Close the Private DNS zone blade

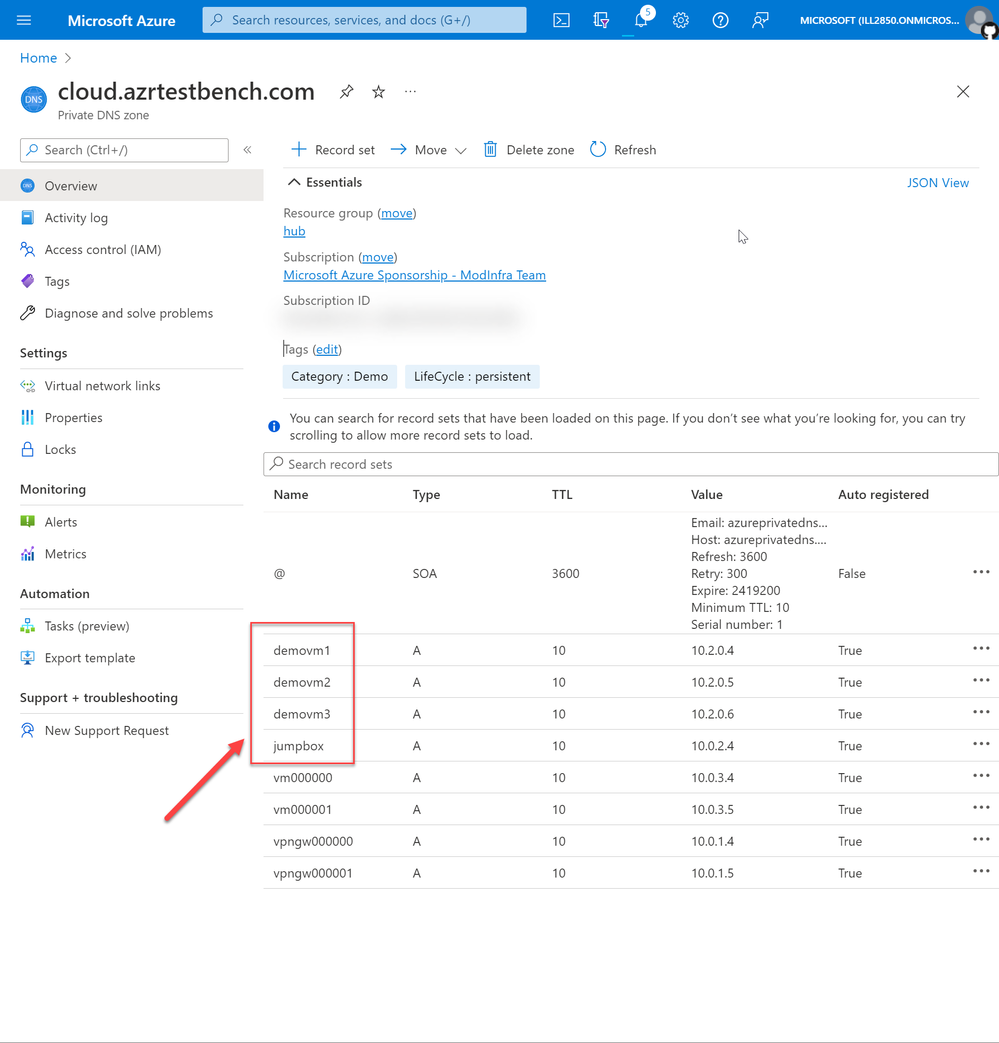click(x=963, y=92)
